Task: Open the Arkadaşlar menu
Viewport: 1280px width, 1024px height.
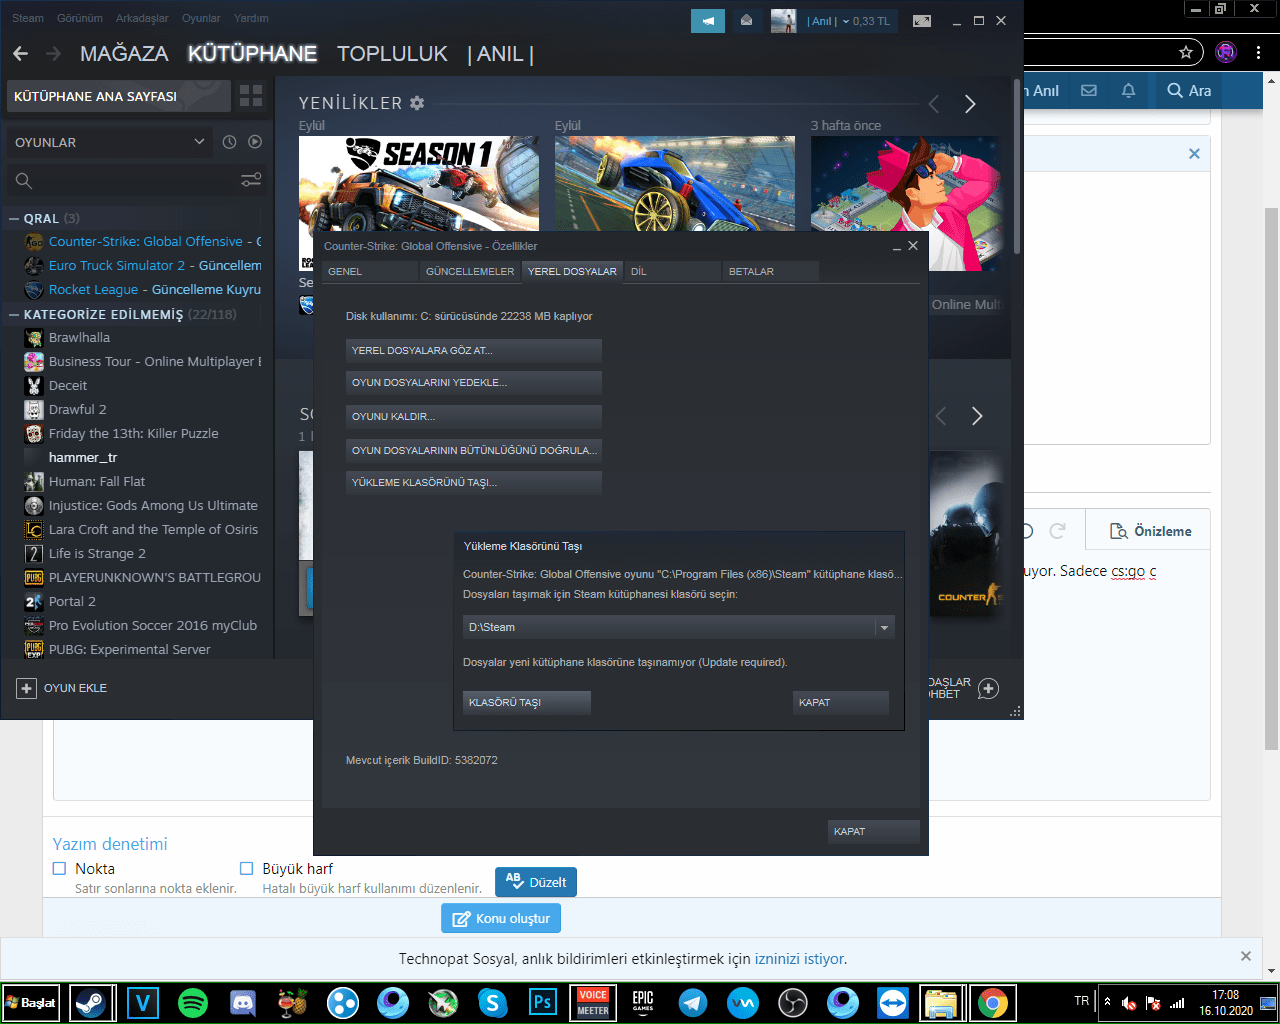Action: (x=142, y=18)
